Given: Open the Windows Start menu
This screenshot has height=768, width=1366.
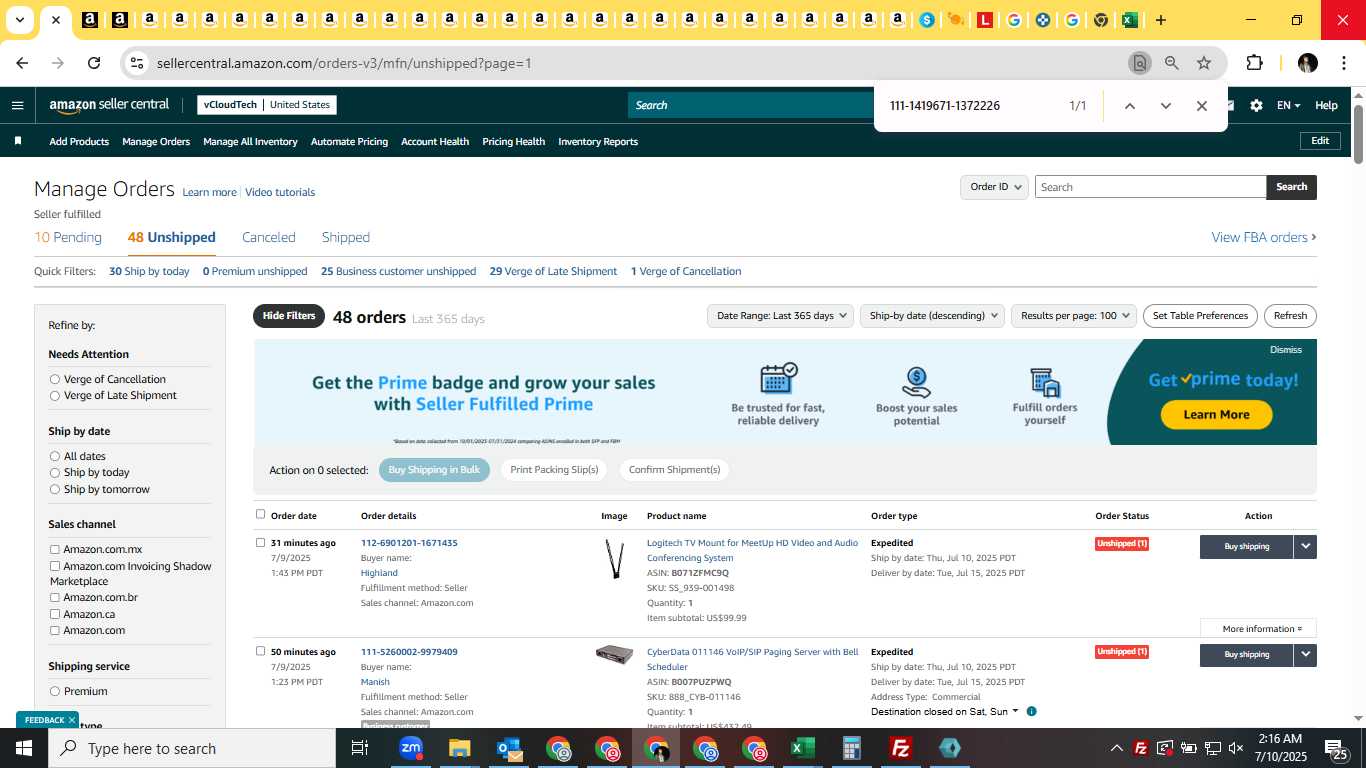Looking at the screenshot, I should click(x=24, y=748).
